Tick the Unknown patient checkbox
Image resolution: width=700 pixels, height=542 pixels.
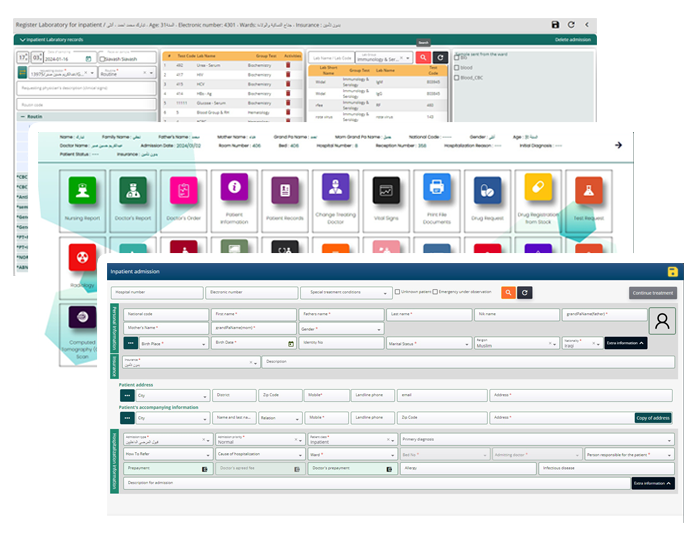[397, 292]
